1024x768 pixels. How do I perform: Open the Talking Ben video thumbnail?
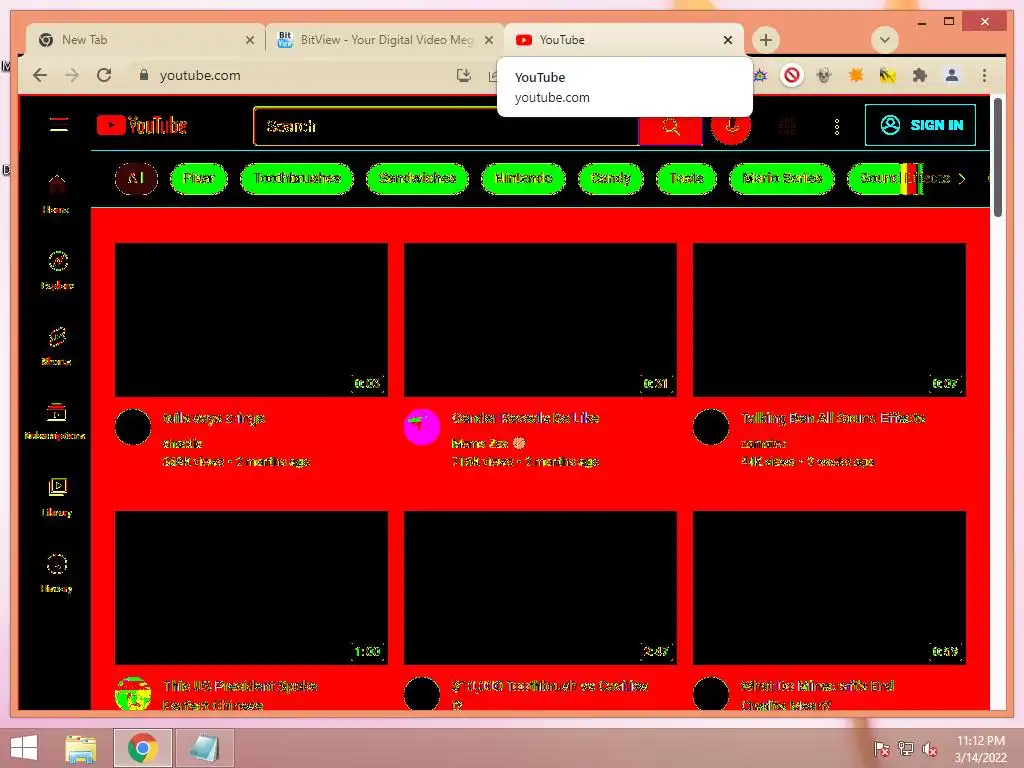click(829, 320)
